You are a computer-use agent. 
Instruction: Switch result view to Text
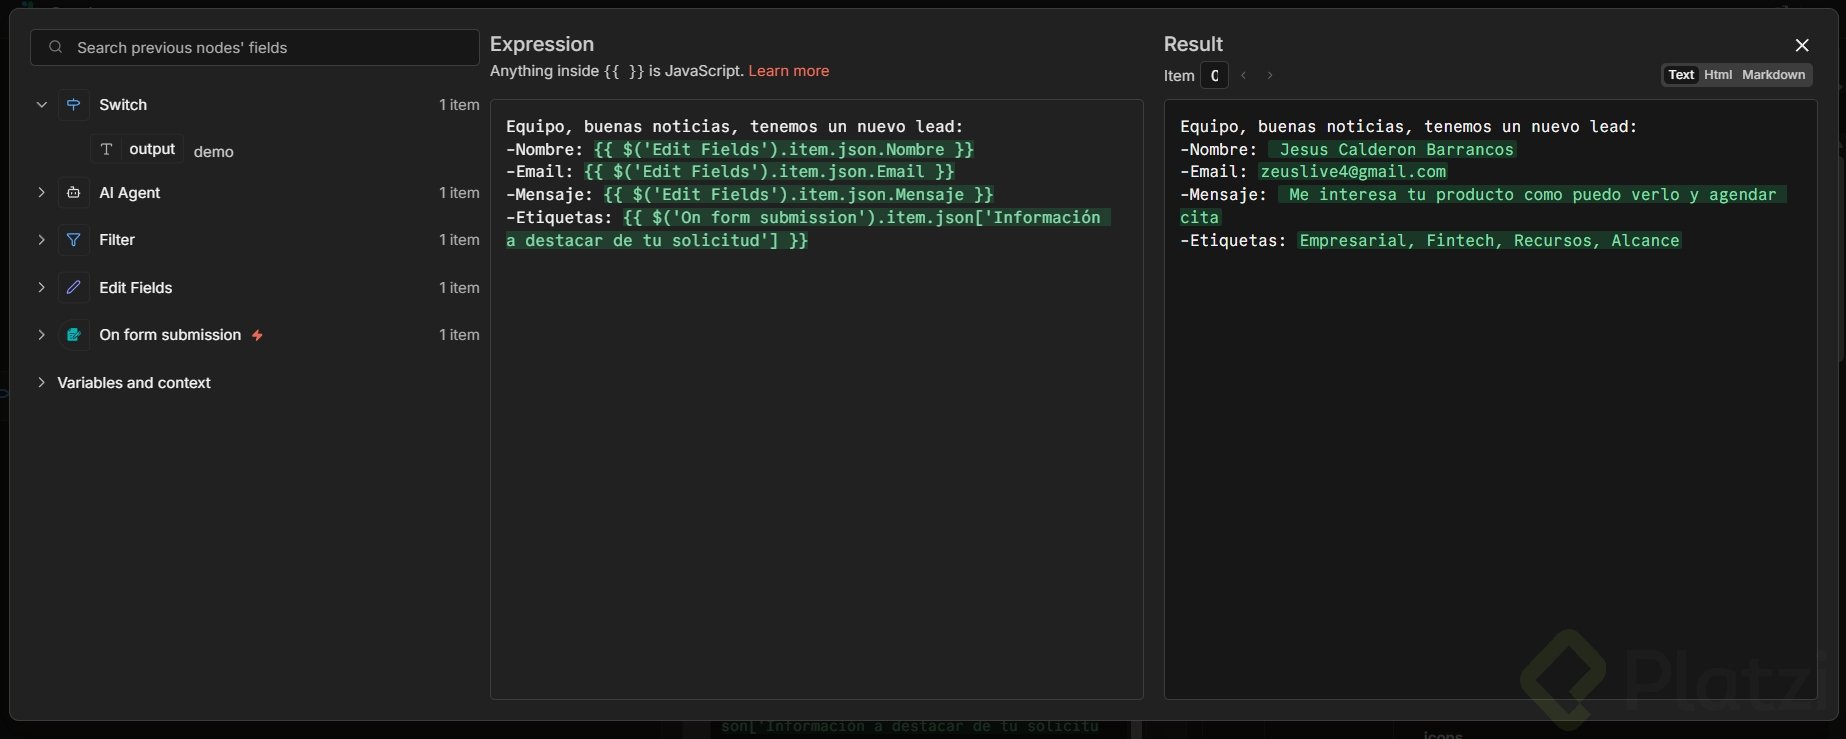point(1681,75)
